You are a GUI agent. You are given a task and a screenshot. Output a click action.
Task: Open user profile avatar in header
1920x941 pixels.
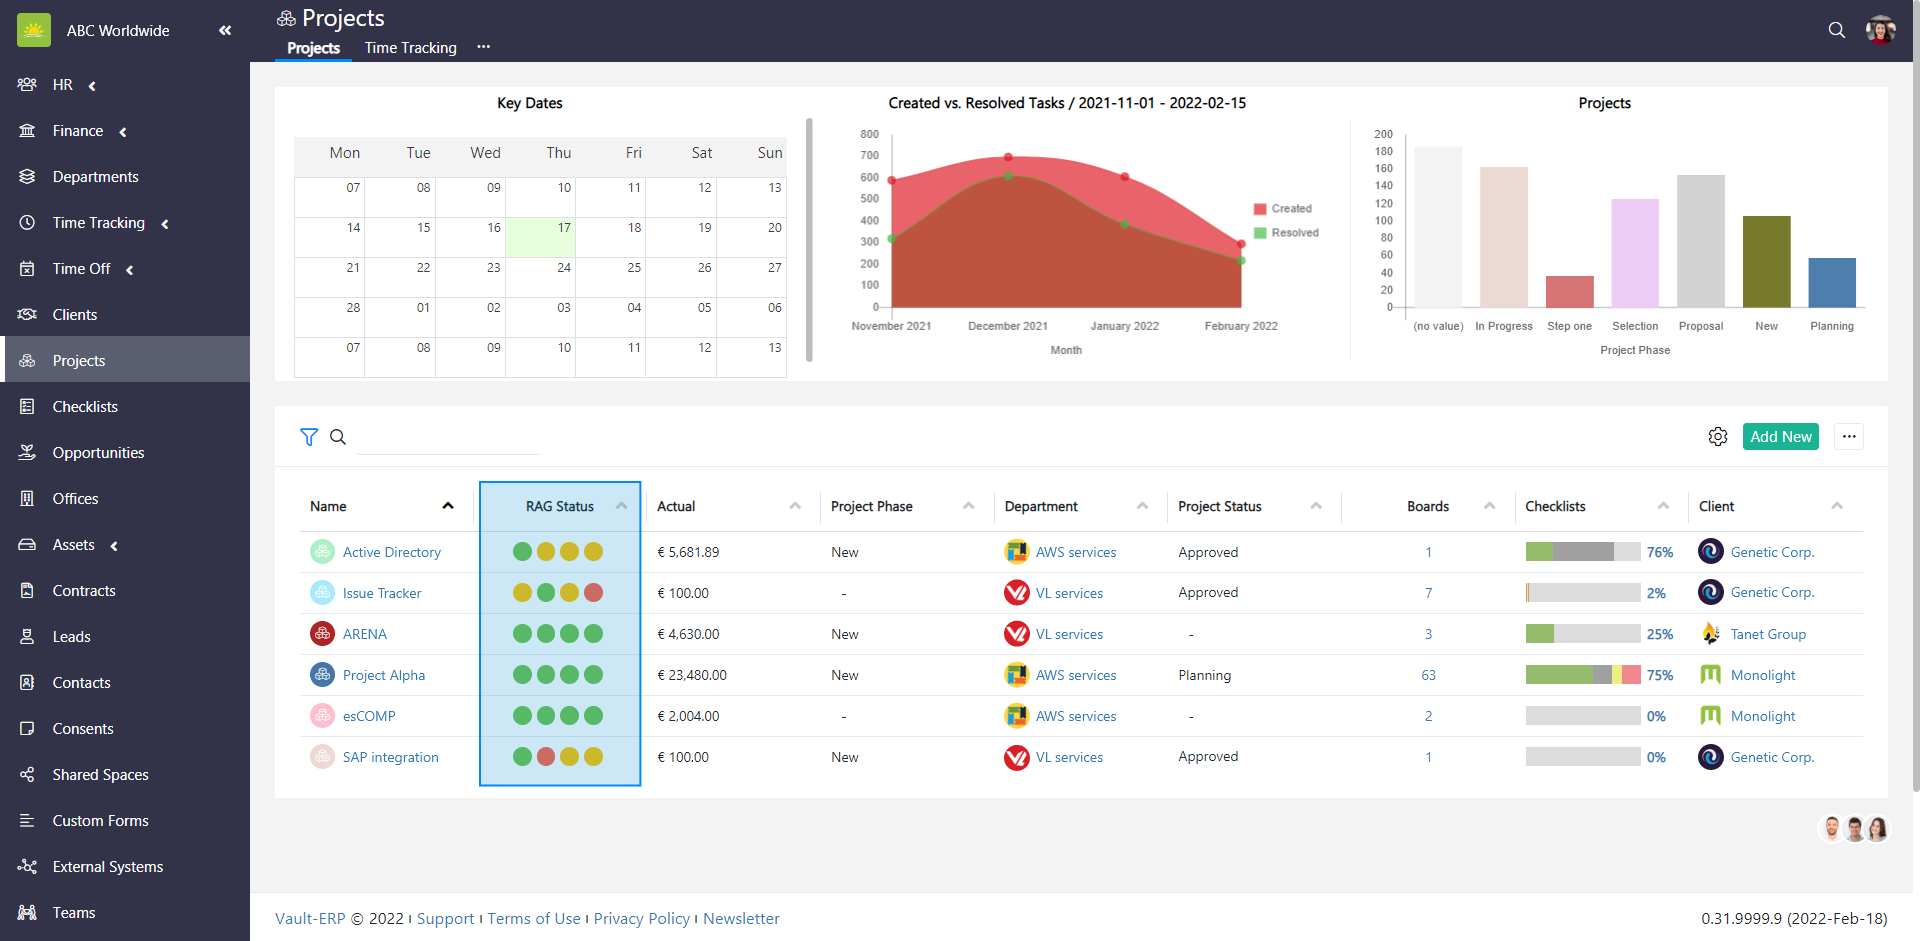(x=1880, y=30)
